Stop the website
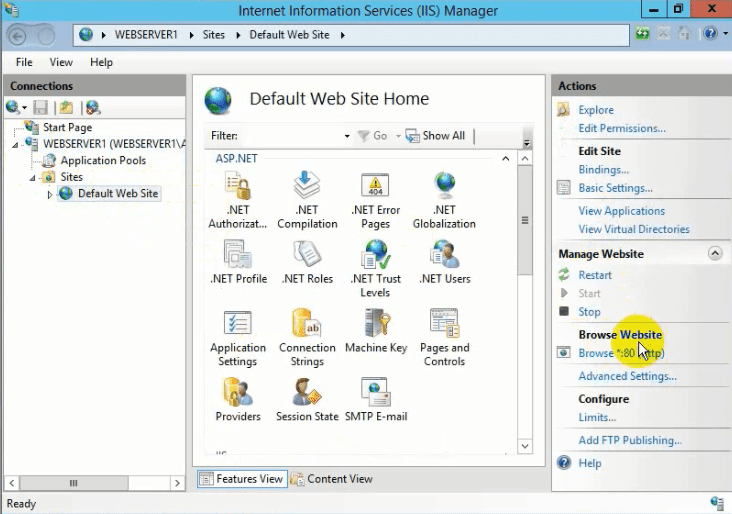This screenshot has width=732, height=514. pos(589,312)
